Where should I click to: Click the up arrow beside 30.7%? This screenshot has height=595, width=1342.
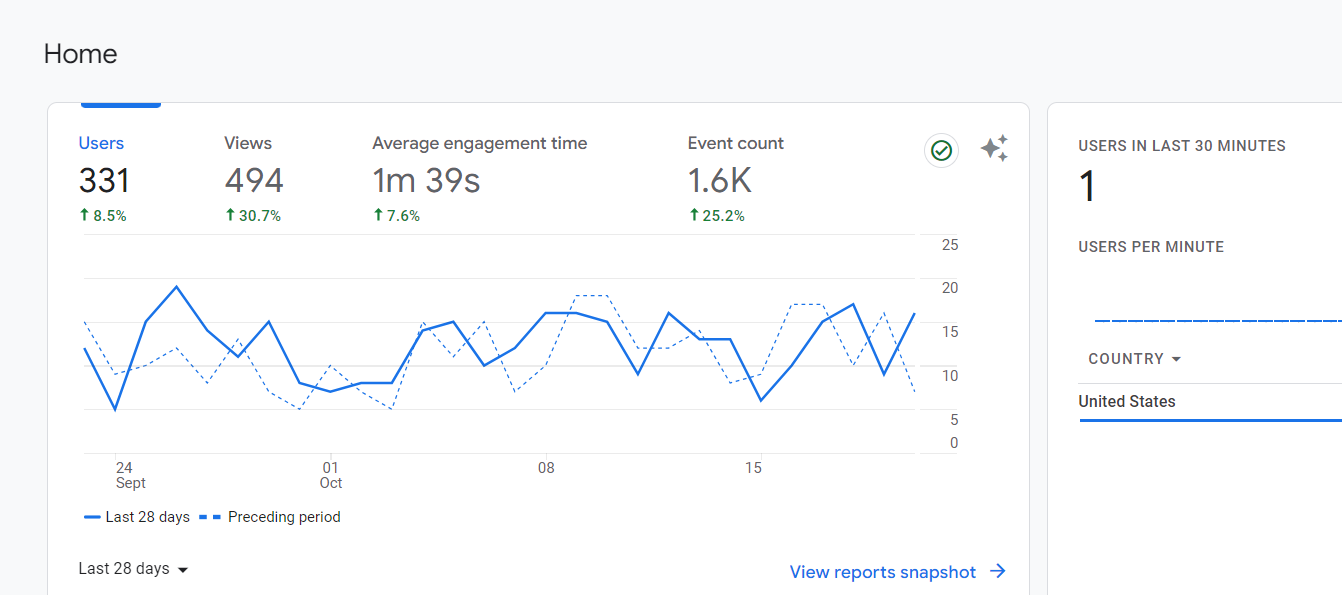230,215
